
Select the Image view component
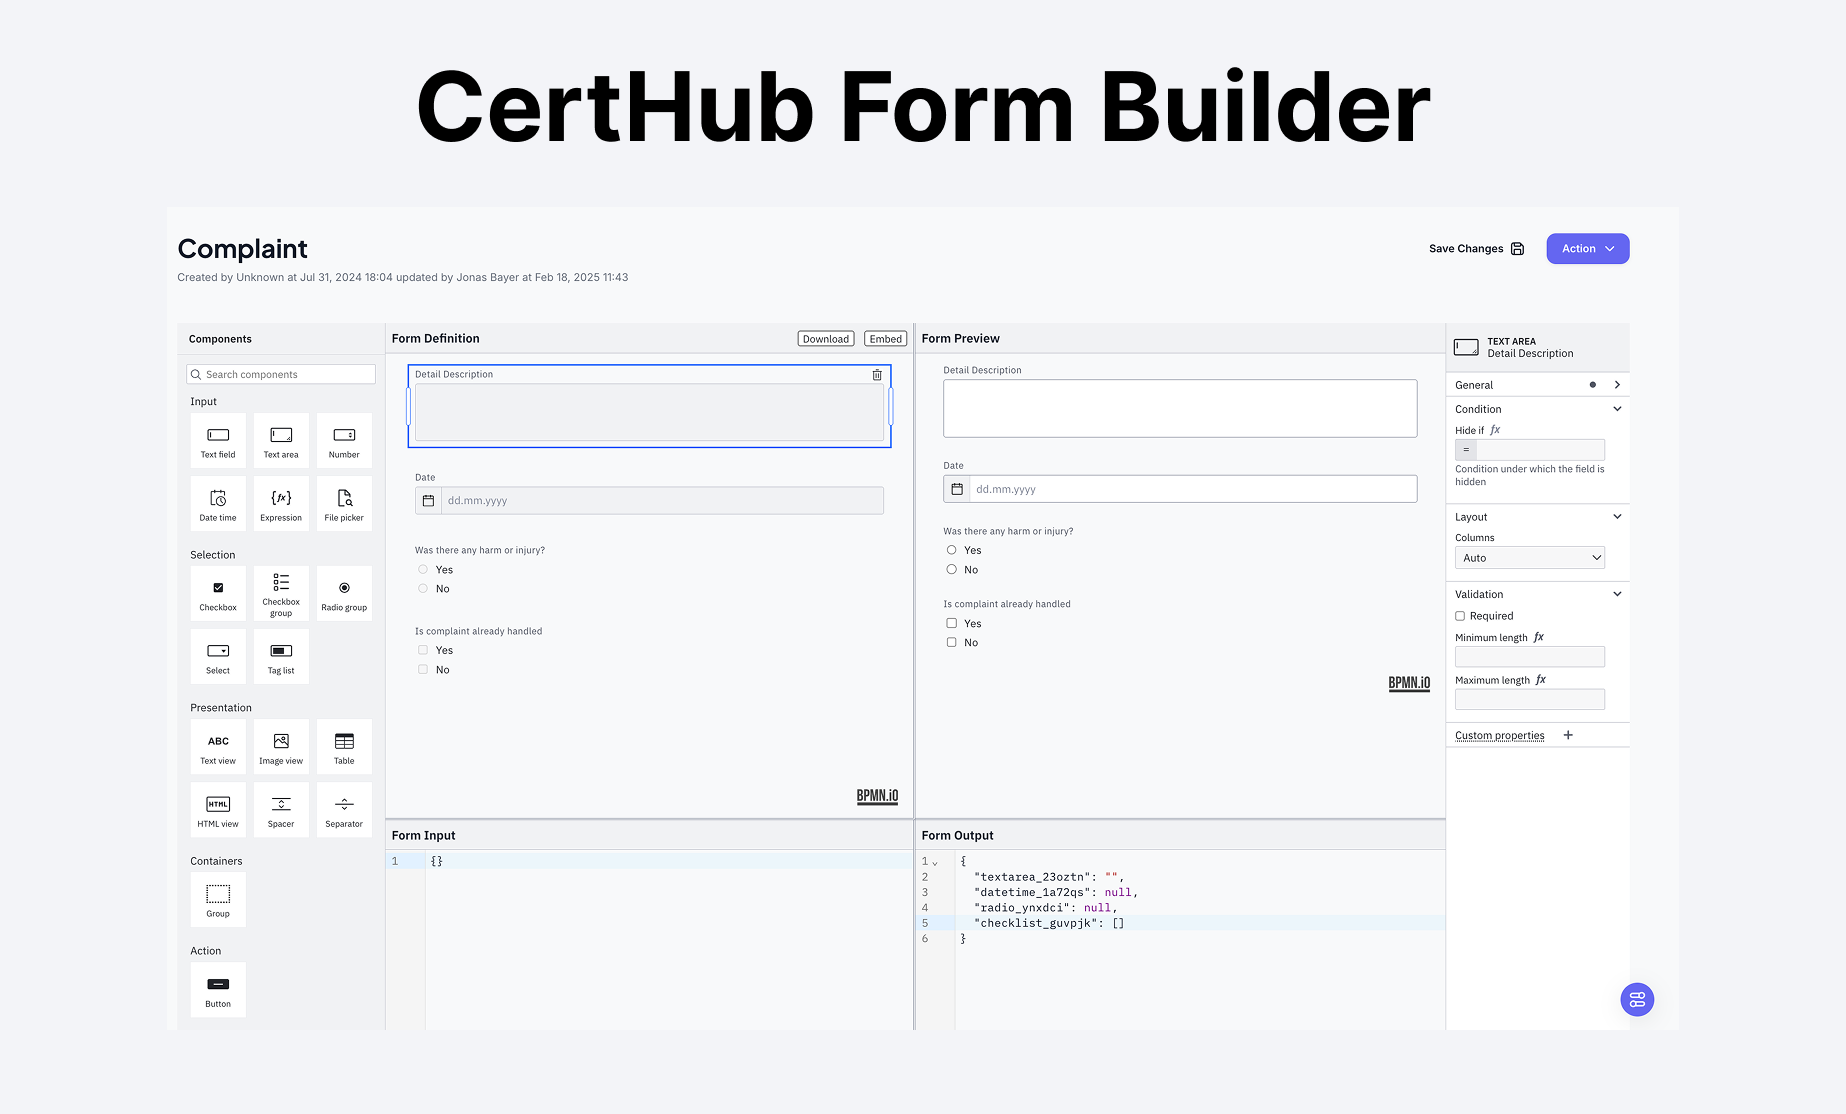(281, 746)
